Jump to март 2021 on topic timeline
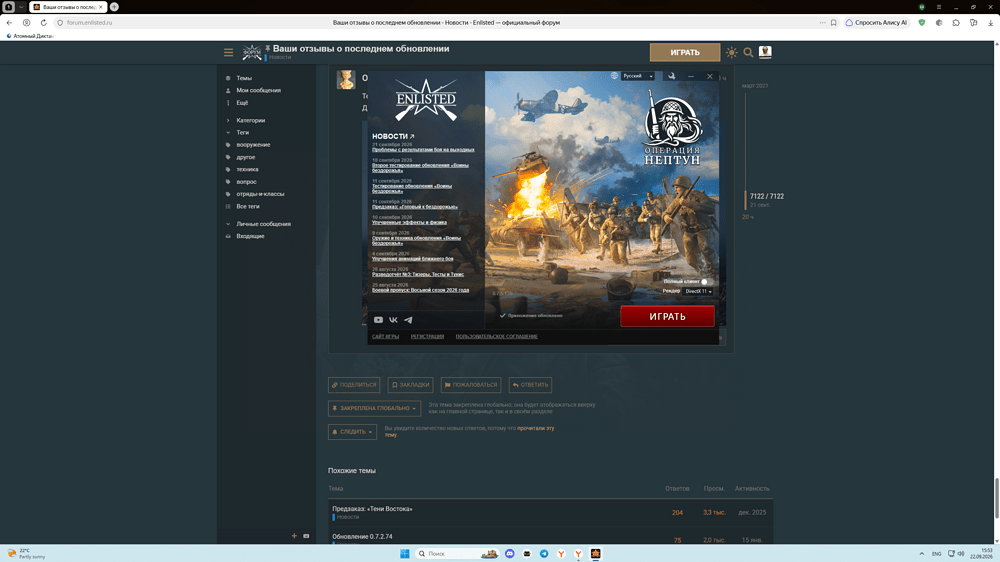This screenshot has width=1000, height=562. (755, 85)
